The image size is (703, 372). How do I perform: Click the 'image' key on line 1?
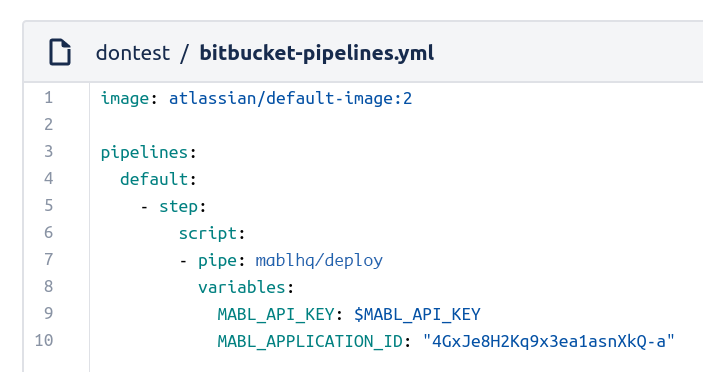click(x=125, y=99)
